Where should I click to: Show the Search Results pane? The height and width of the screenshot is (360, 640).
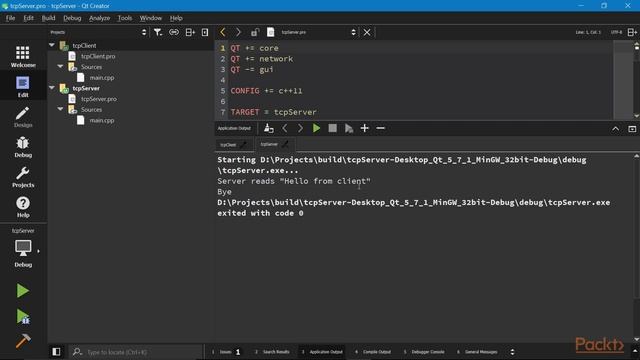273,351
